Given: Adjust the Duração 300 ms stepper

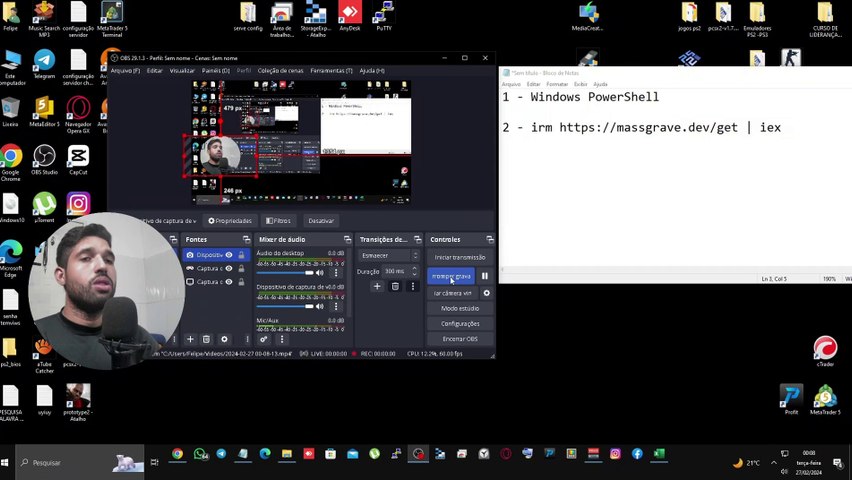Looking at the screenshot, I should [x=414, y=271].
